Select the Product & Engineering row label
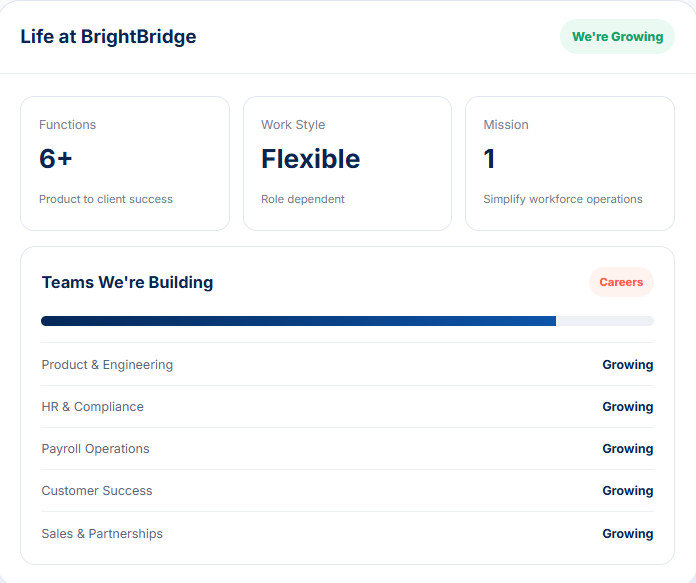 pos(107,365)
